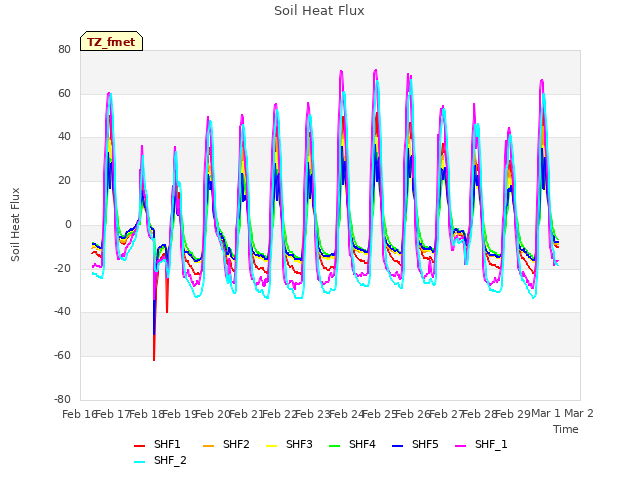640x480 pixels.
Task: Click the Mar 1 date tick label
Action: tap(546, 414)
